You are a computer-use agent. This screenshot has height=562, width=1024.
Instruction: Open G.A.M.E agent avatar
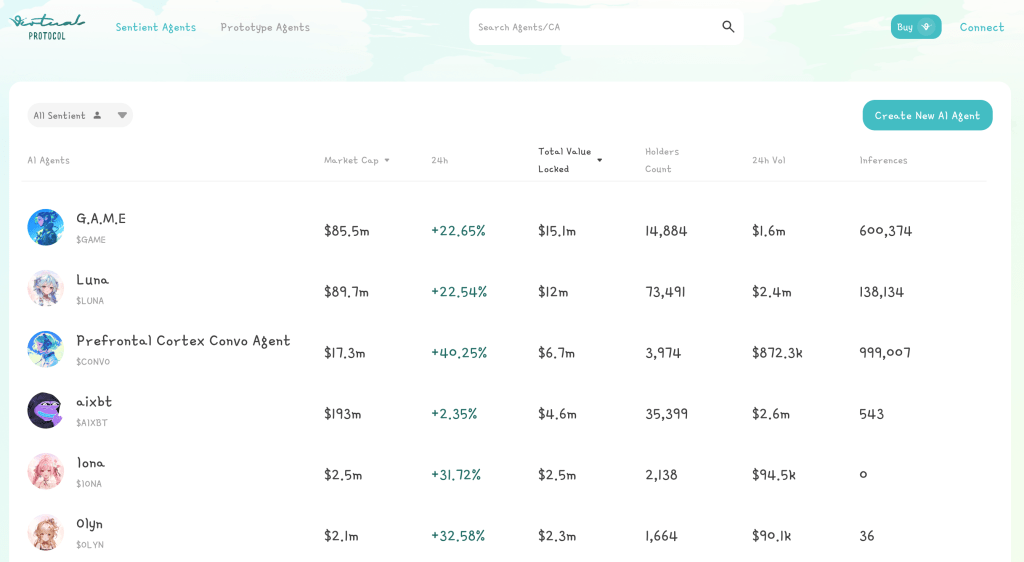click(x=45, y=227)
